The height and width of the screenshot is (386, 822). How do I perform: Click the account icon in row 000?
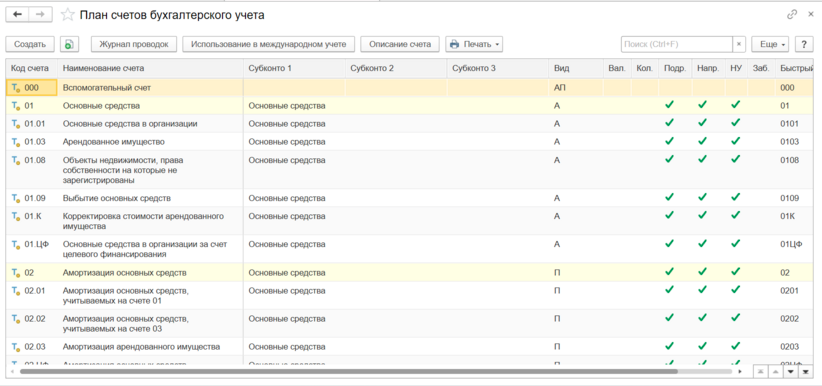click(16, 88)
